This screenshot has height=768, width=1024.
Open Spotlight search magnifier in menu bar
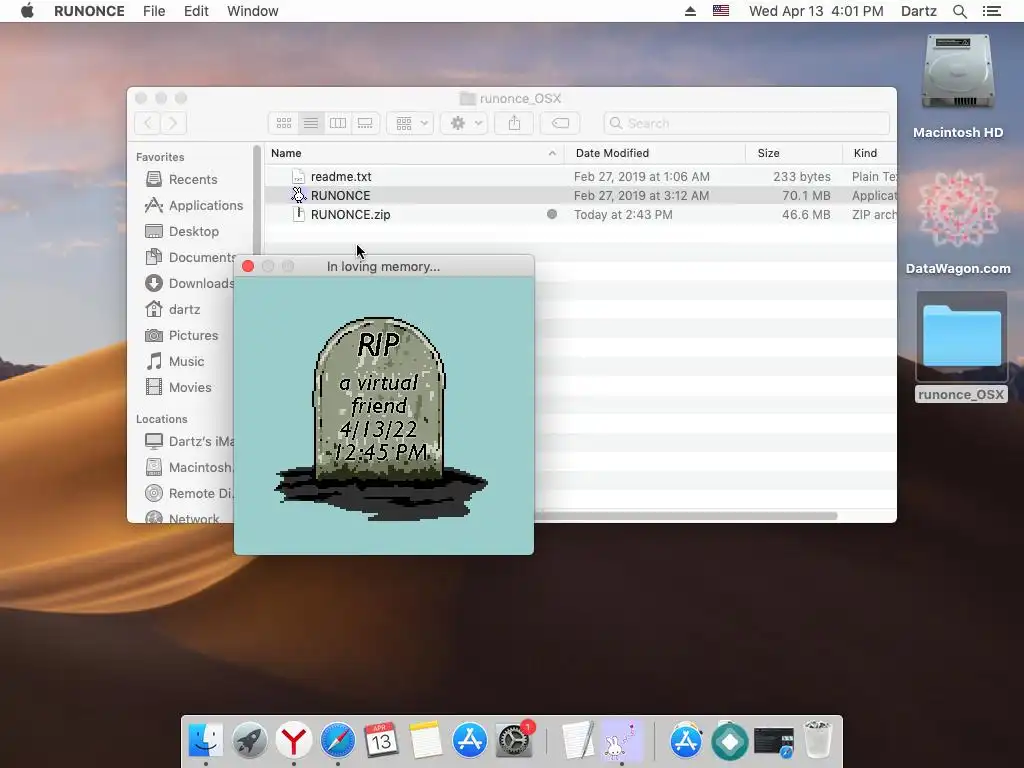(x=959, y=11)
